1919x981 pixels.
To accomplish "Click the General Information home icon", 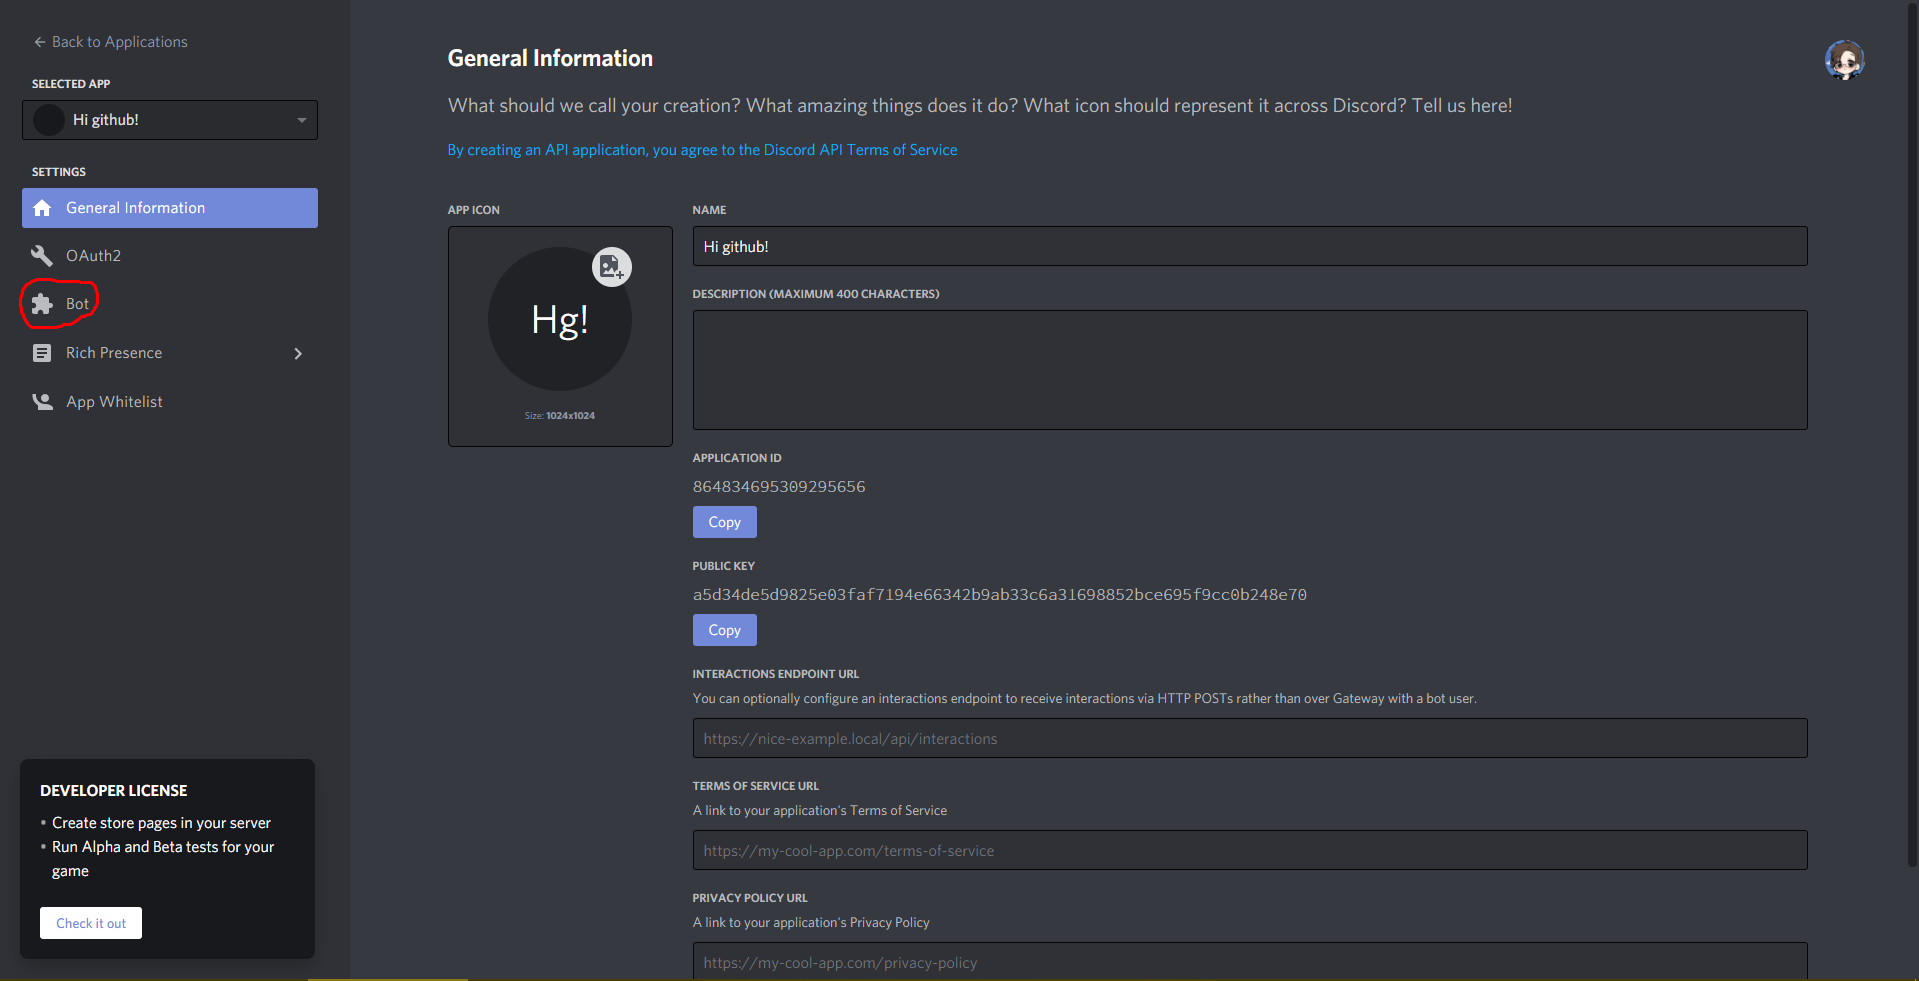I will 42,208.
